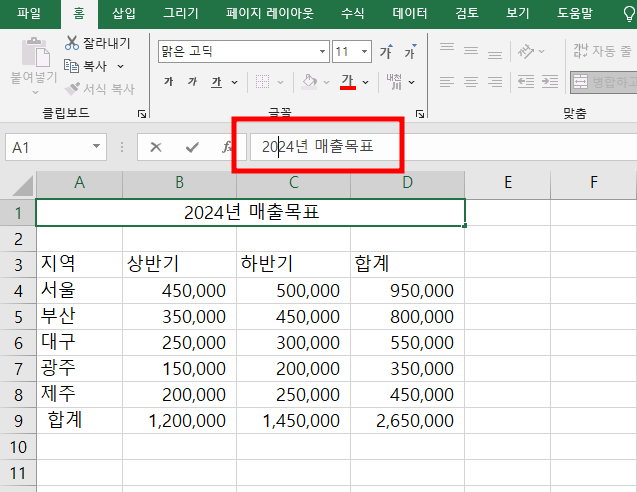Click cell with value 2,650,000
The width and height of the screenshot is (637, 492).
pyautogui.click(x=407, y=421)
